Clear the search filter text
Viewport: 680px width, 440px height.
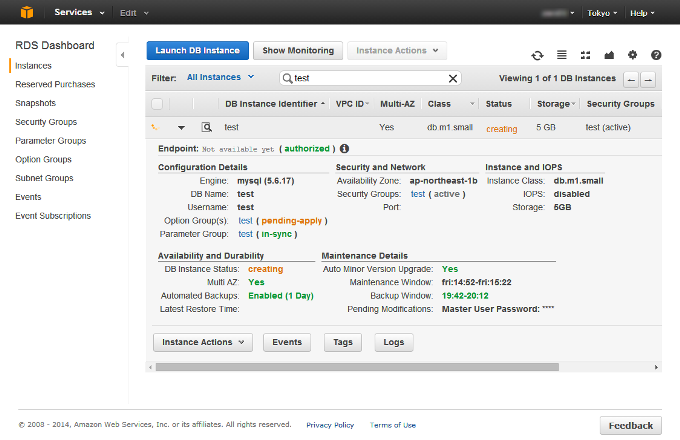pos(453,78)
